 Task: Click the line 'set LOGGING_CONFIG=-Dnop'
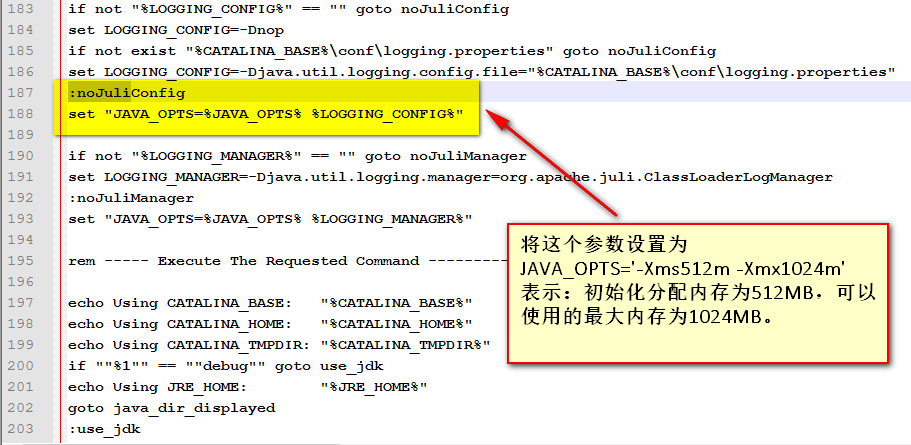(x=176, y=30)
